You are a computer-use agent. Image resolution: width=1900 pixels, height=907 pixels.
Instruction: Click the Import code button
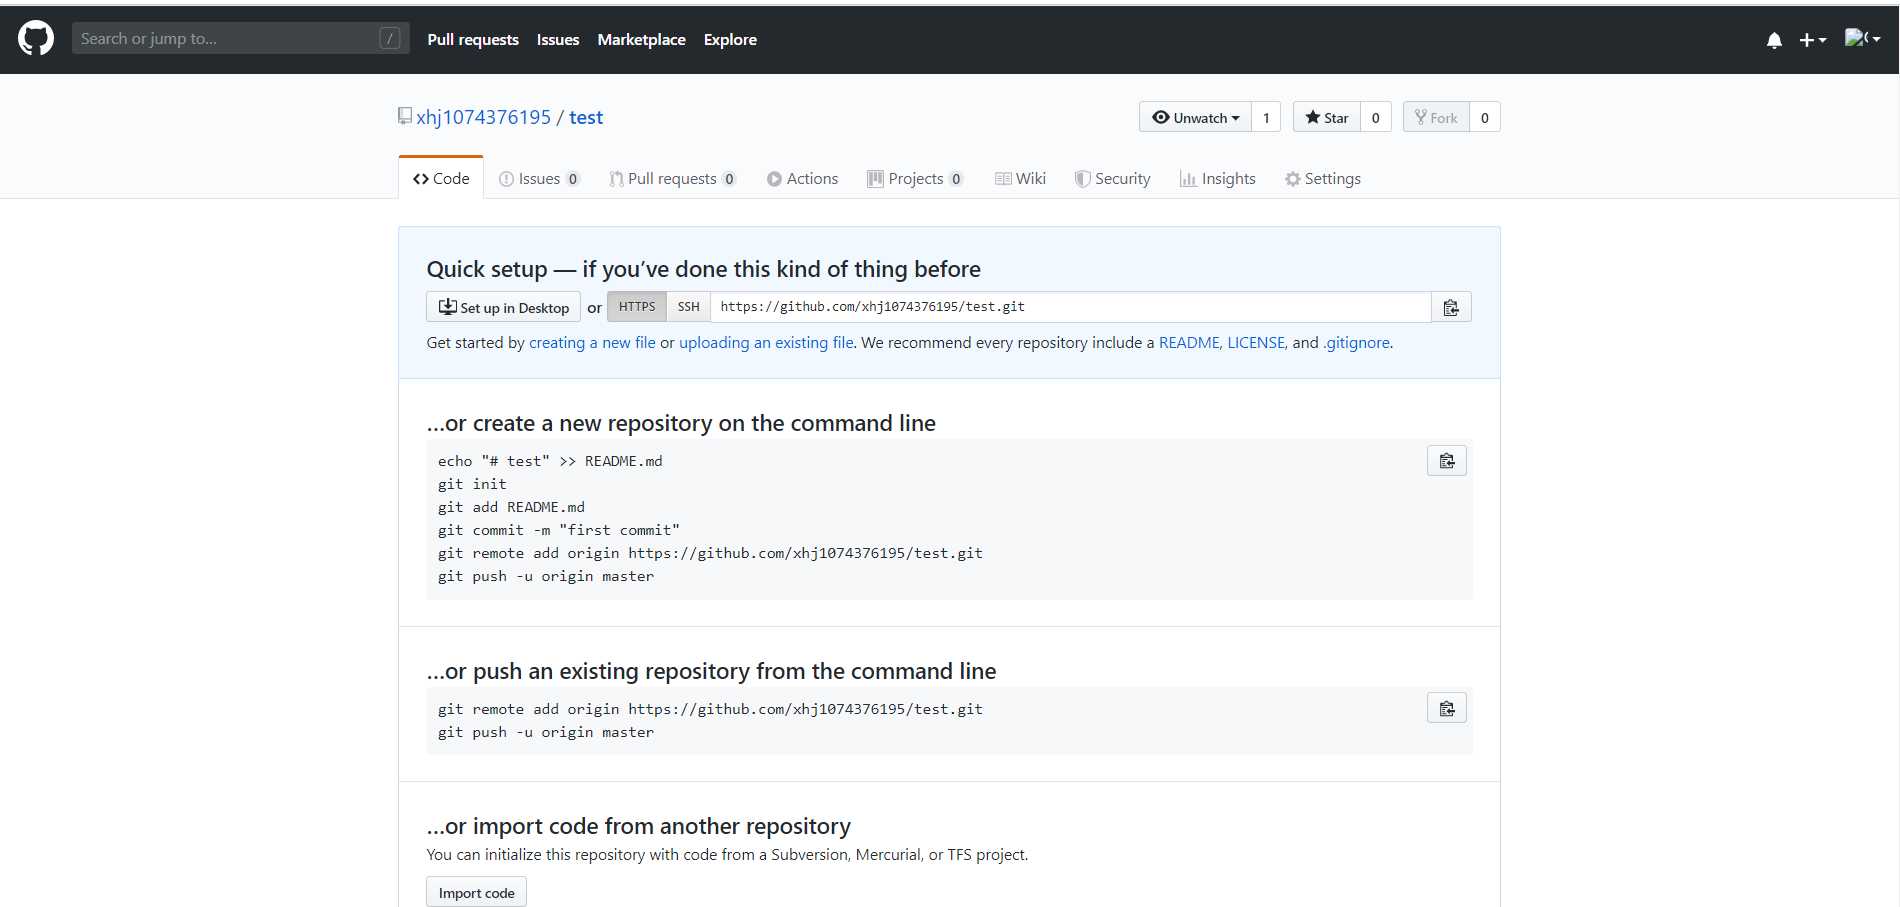coord(476,892)
